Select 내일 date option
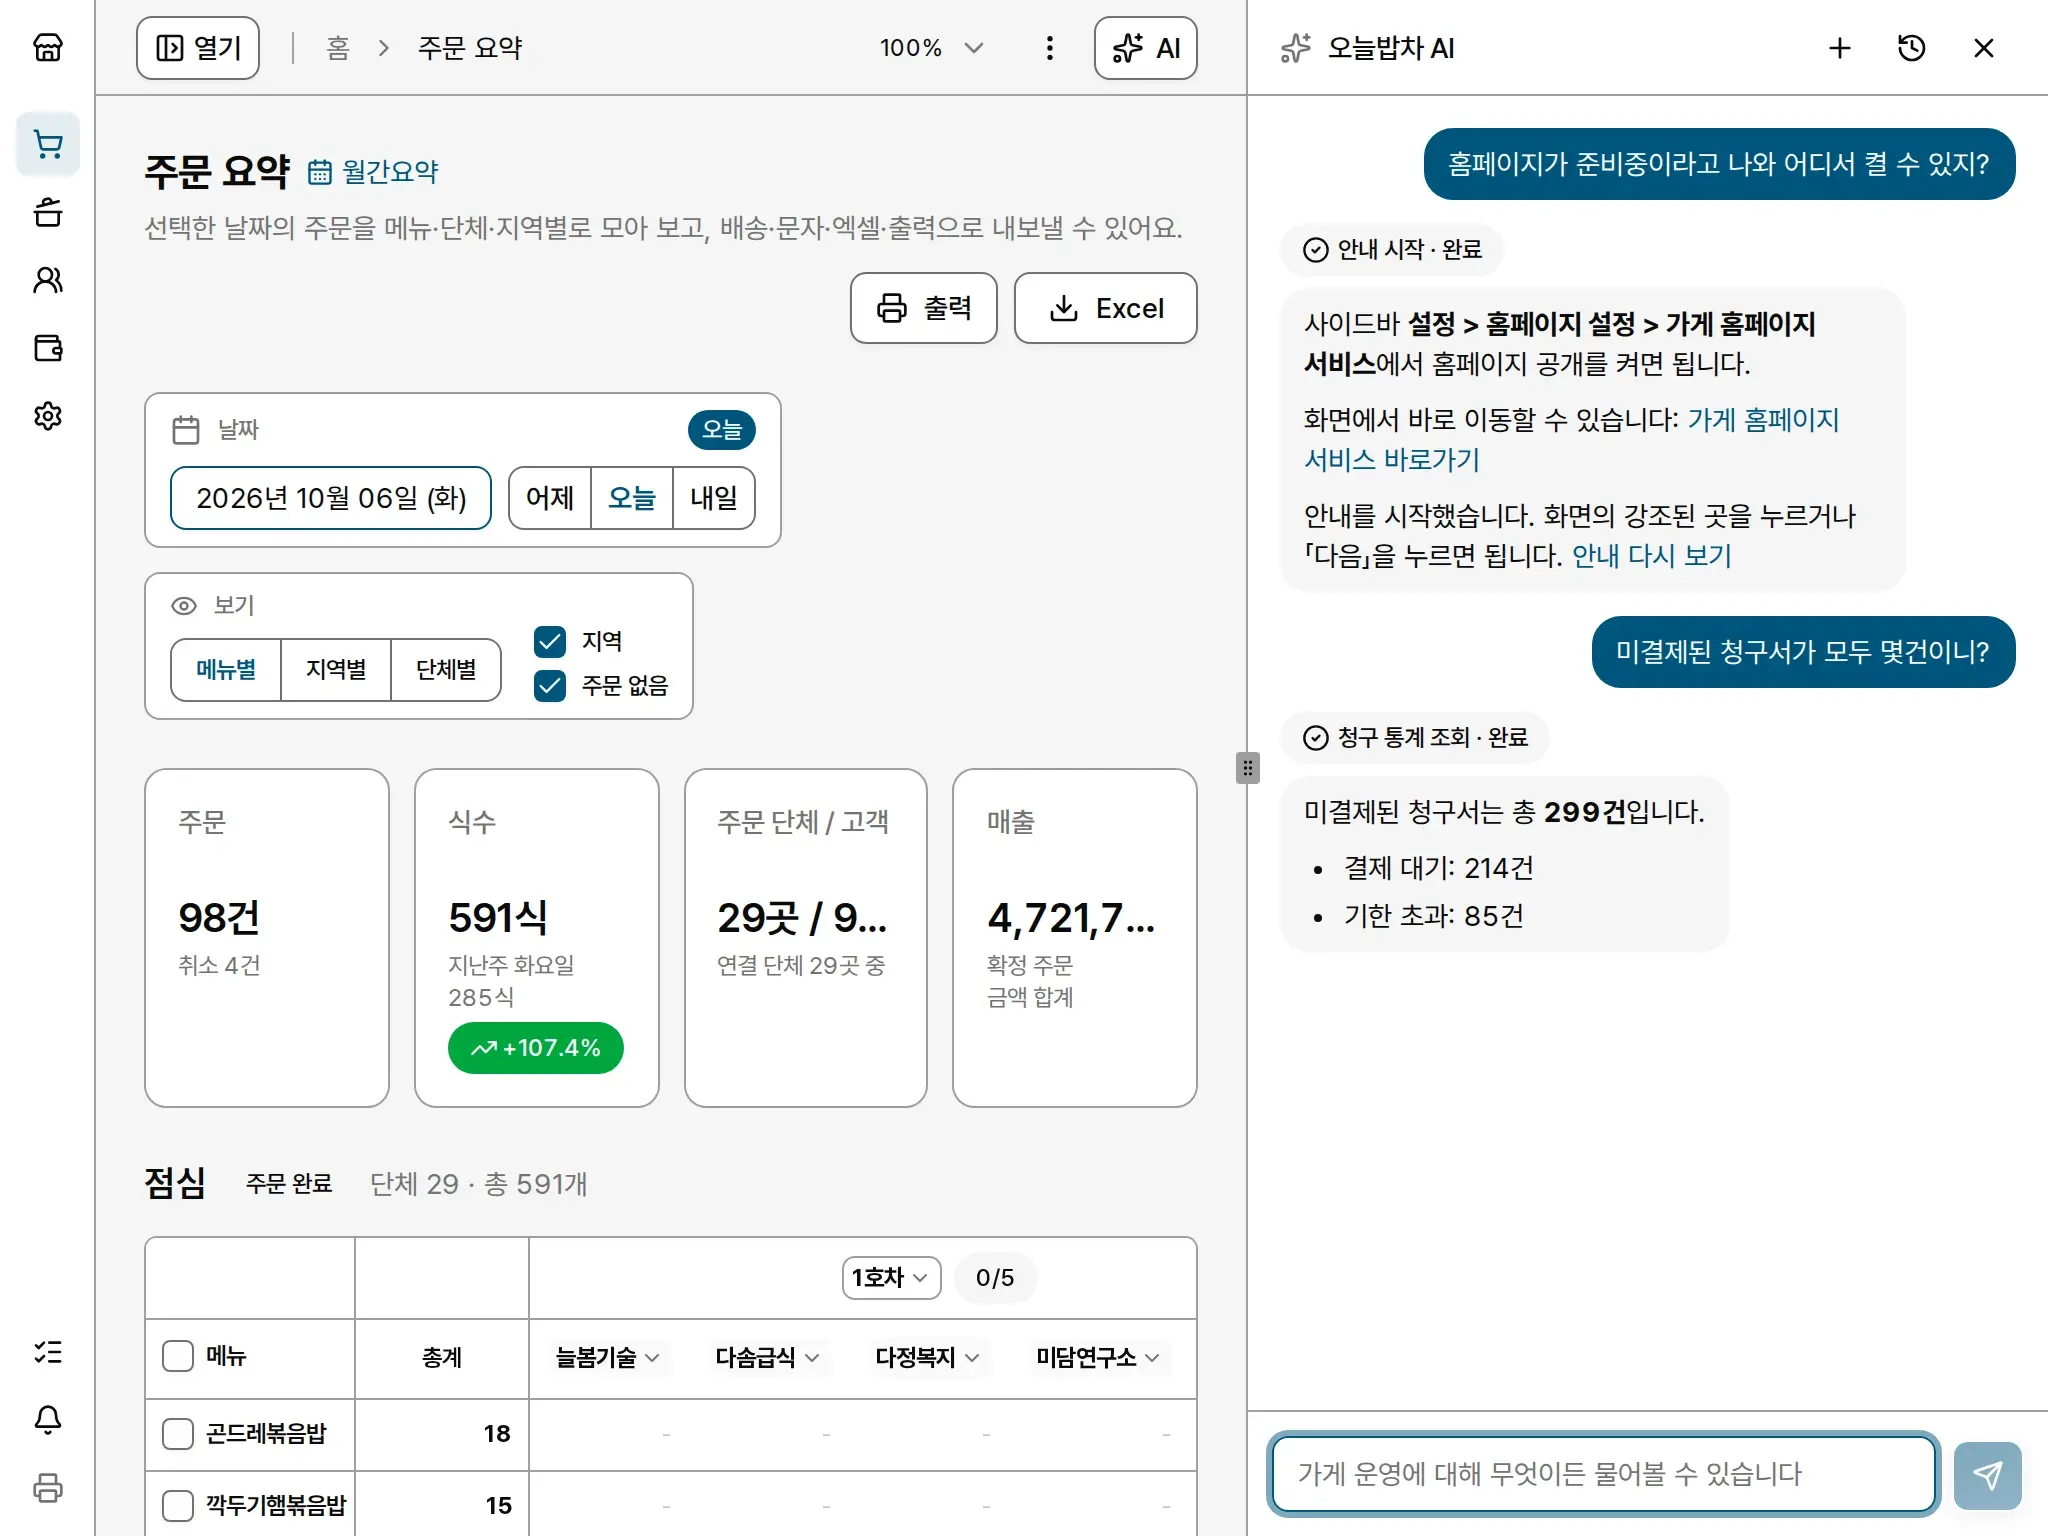 (714, 498)
